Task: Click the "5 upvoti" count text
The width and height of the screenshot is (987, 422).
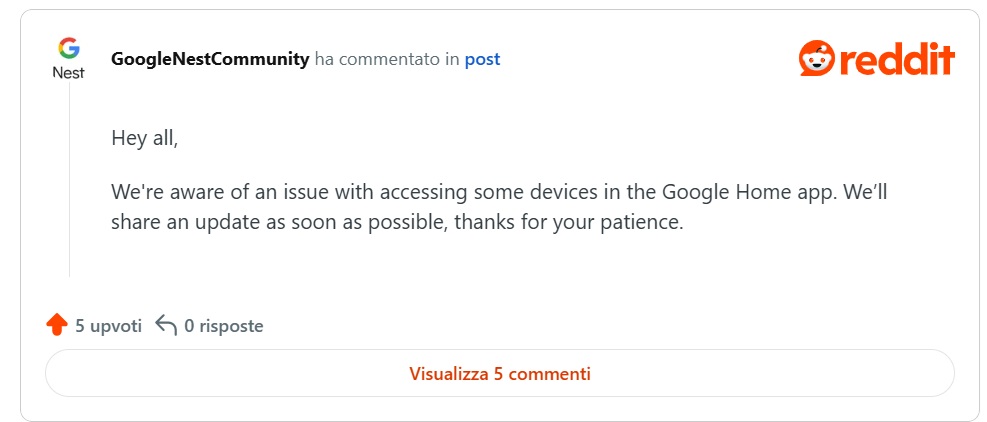Action: click(x=108, y=326)
